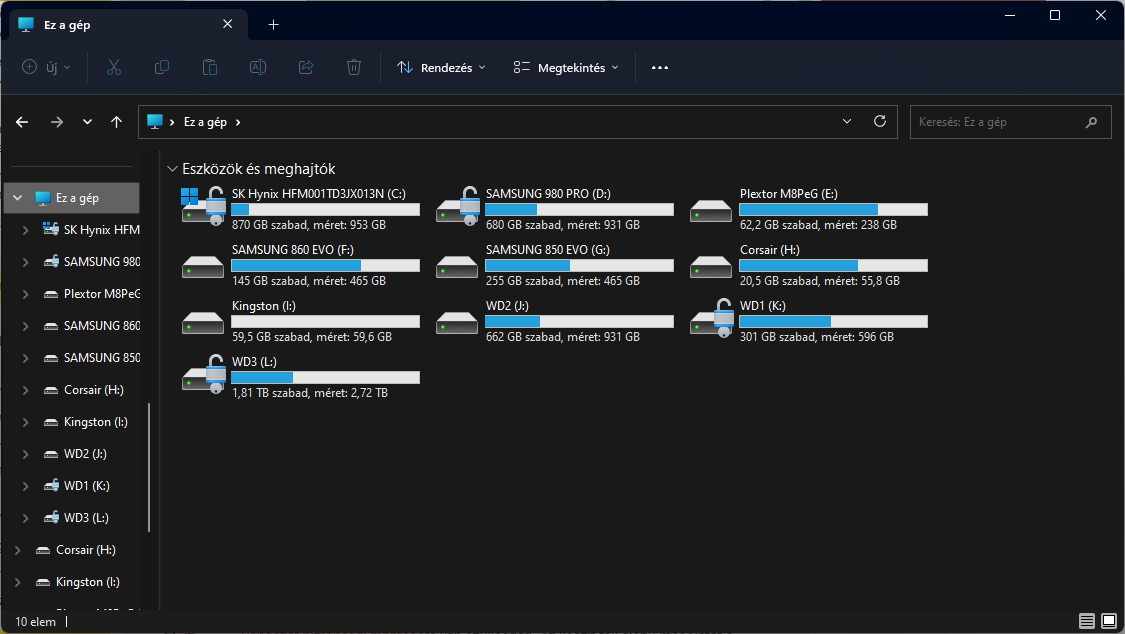
Task: Open the Megtekintés view dropdown
Action: click(x=566, y=67)
